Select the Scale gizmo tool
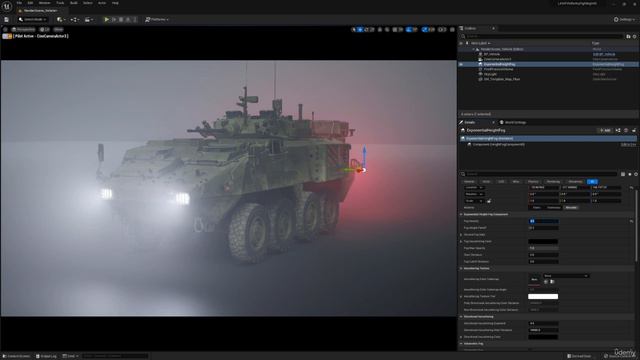The image size is (640, 360). 372,29
